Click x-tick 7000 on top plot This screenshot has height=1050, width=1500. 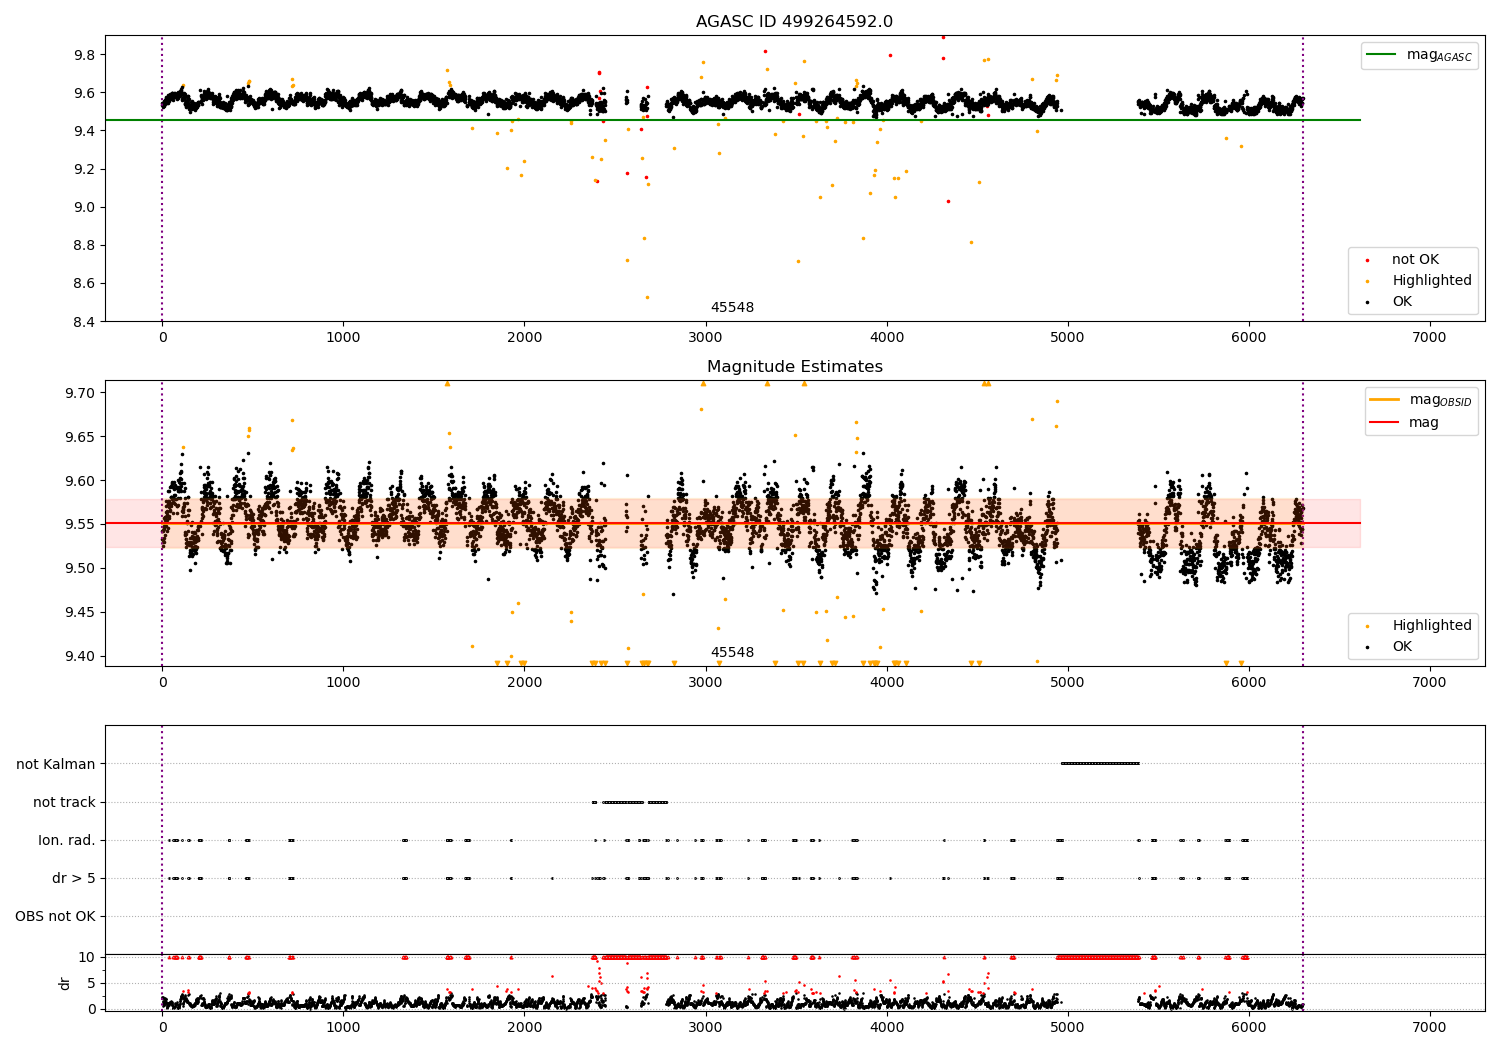[1429, 338]
